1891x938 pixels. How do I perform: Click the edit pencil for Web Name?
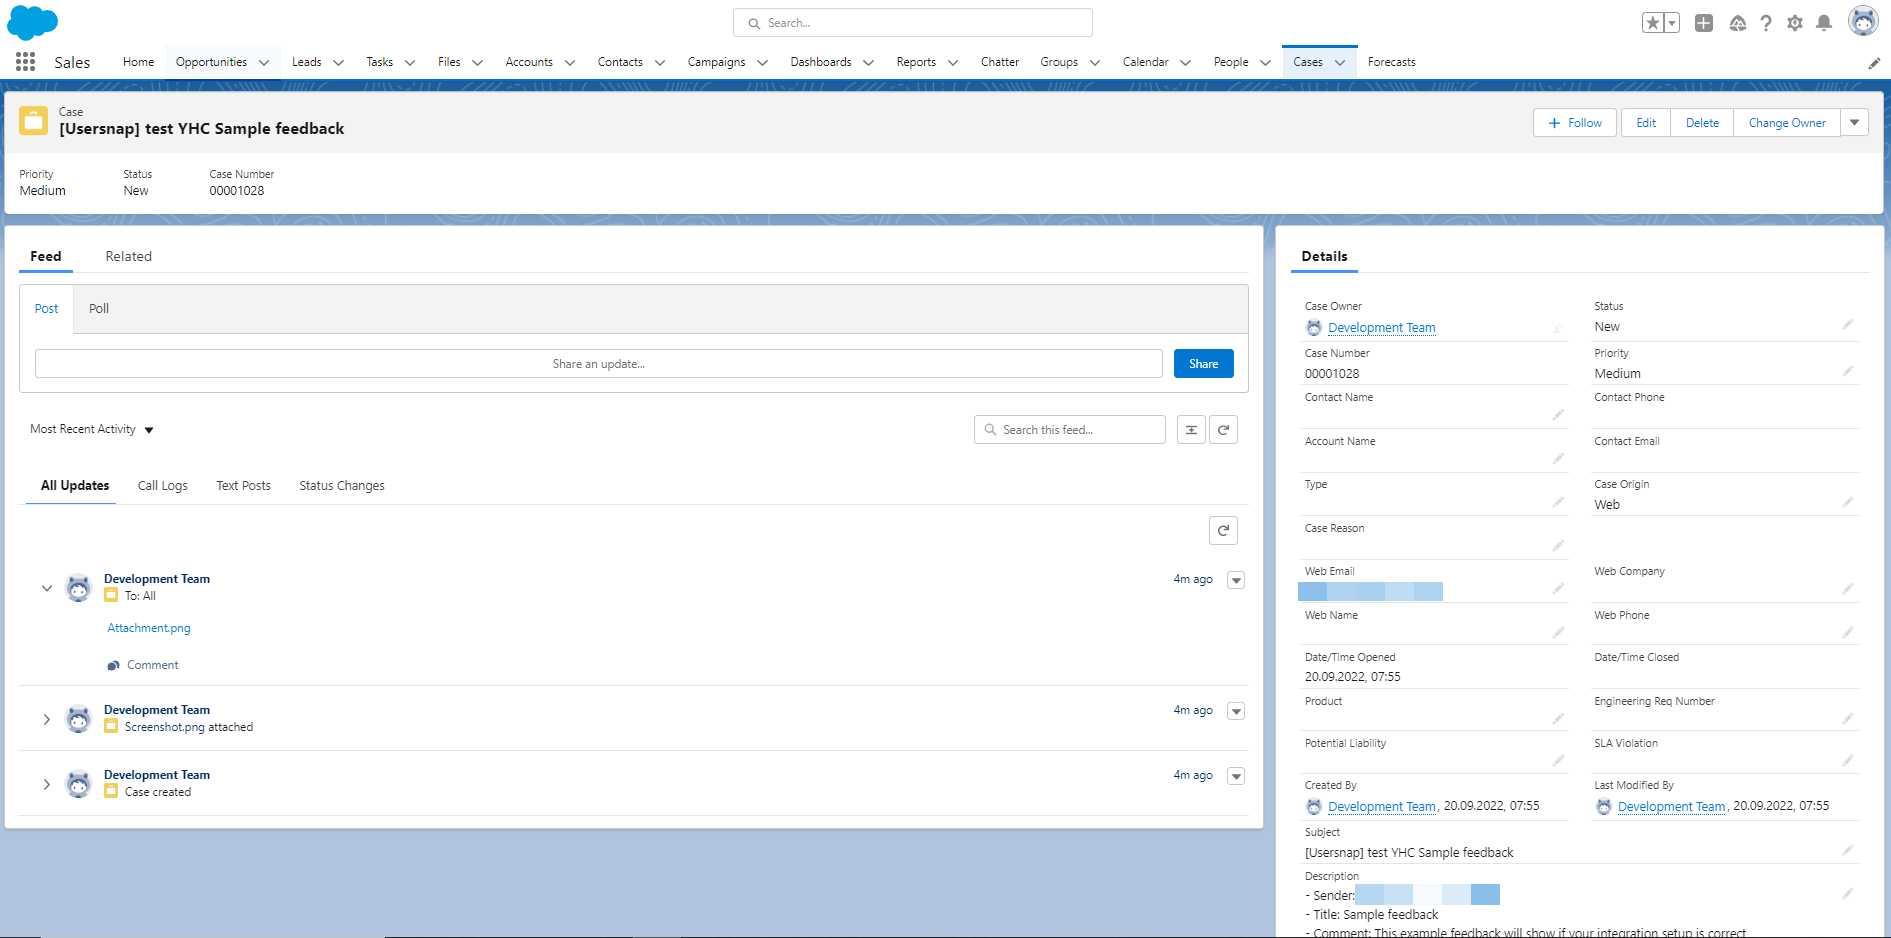click(1558, 632)
